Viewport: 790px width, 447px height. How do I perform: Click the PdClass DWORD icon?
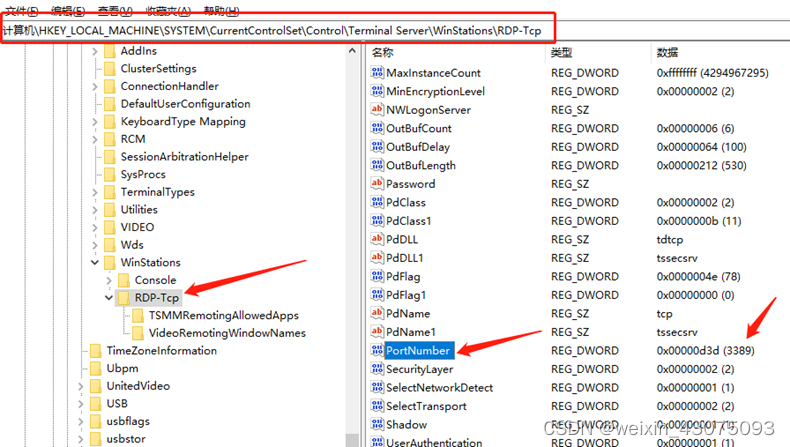(x=377, y=202)
